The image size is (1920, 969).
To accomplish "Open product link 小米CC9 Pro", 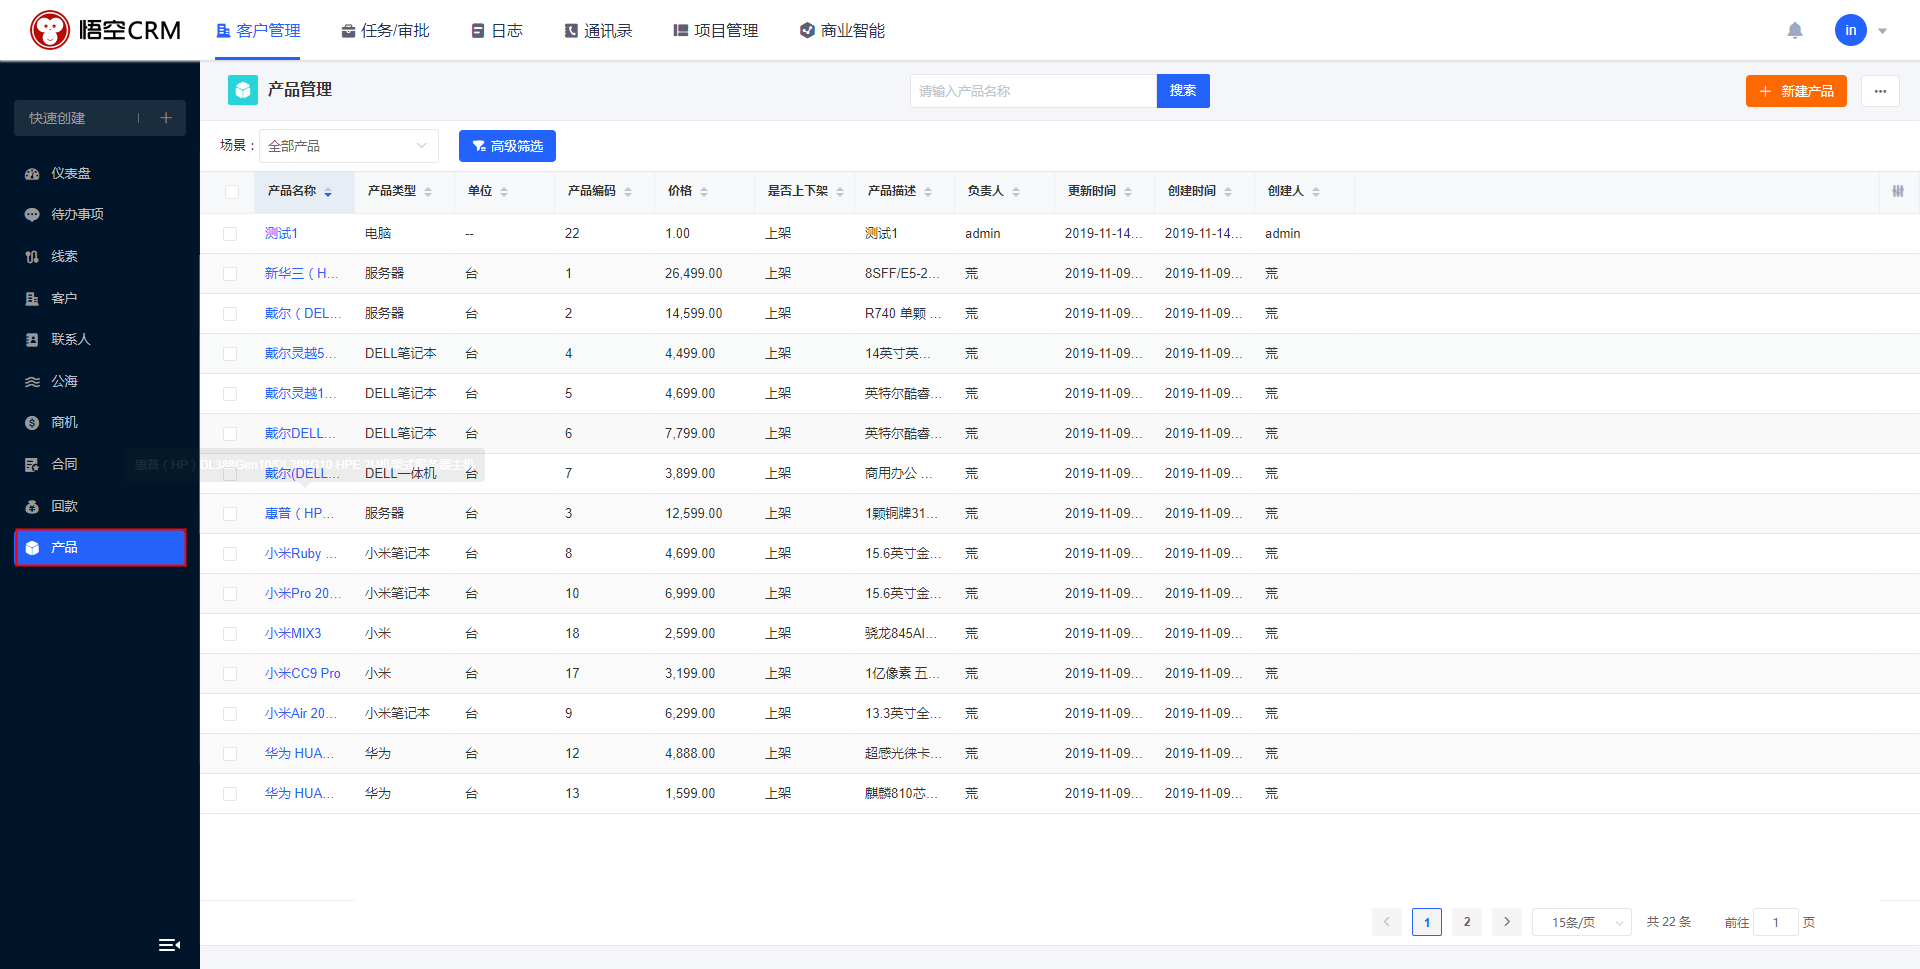I will (303, 674).
